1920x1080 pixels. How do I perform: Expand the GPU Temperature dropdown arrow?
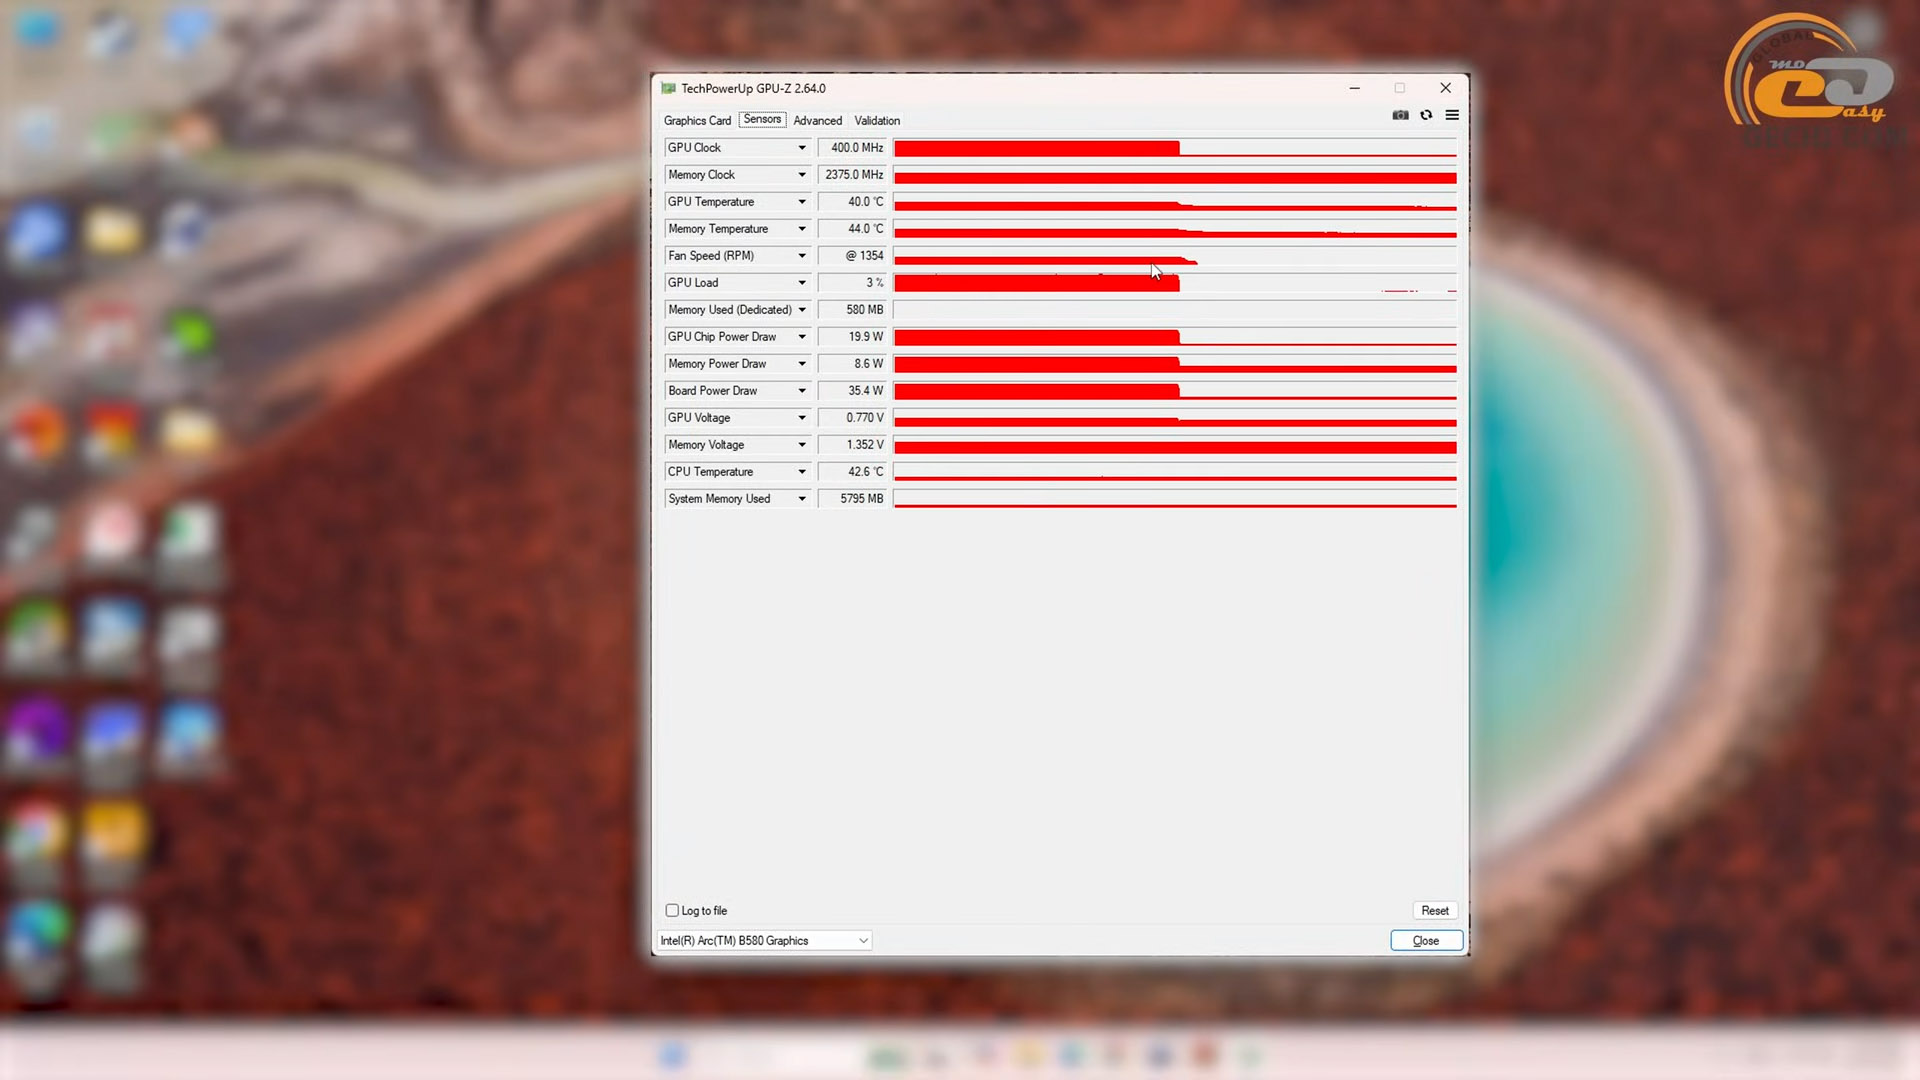coord(801,202)
